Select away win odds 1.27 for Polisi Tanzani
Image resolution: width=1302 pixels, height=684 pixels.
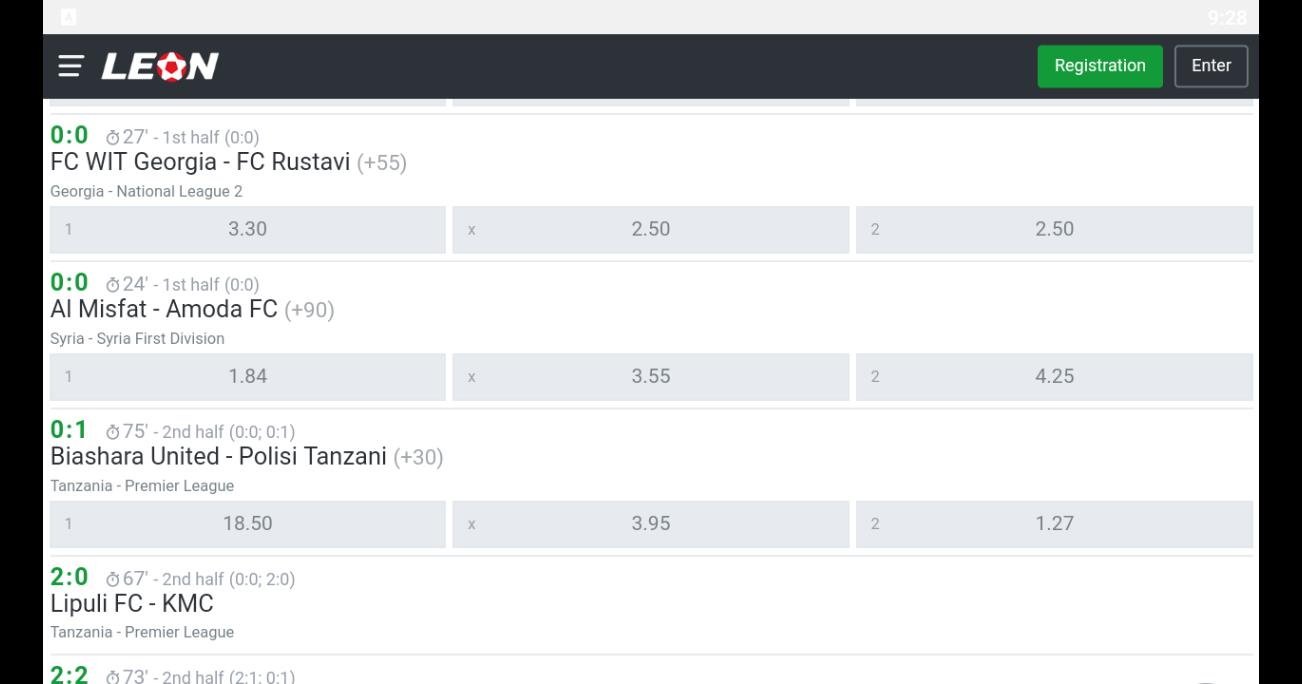click(1054, 524)
